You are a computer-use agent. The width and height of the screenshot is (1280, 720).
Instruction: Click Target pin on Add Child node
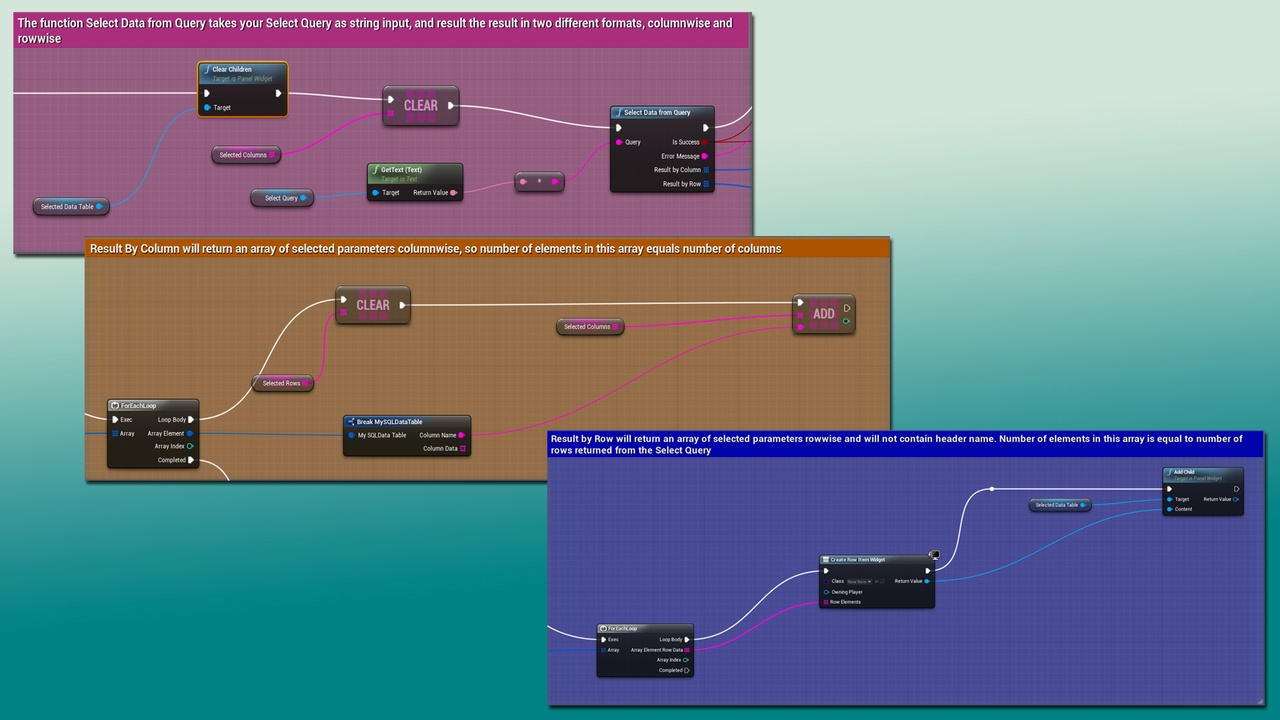pyautogui.click(x=1169, y=499)
